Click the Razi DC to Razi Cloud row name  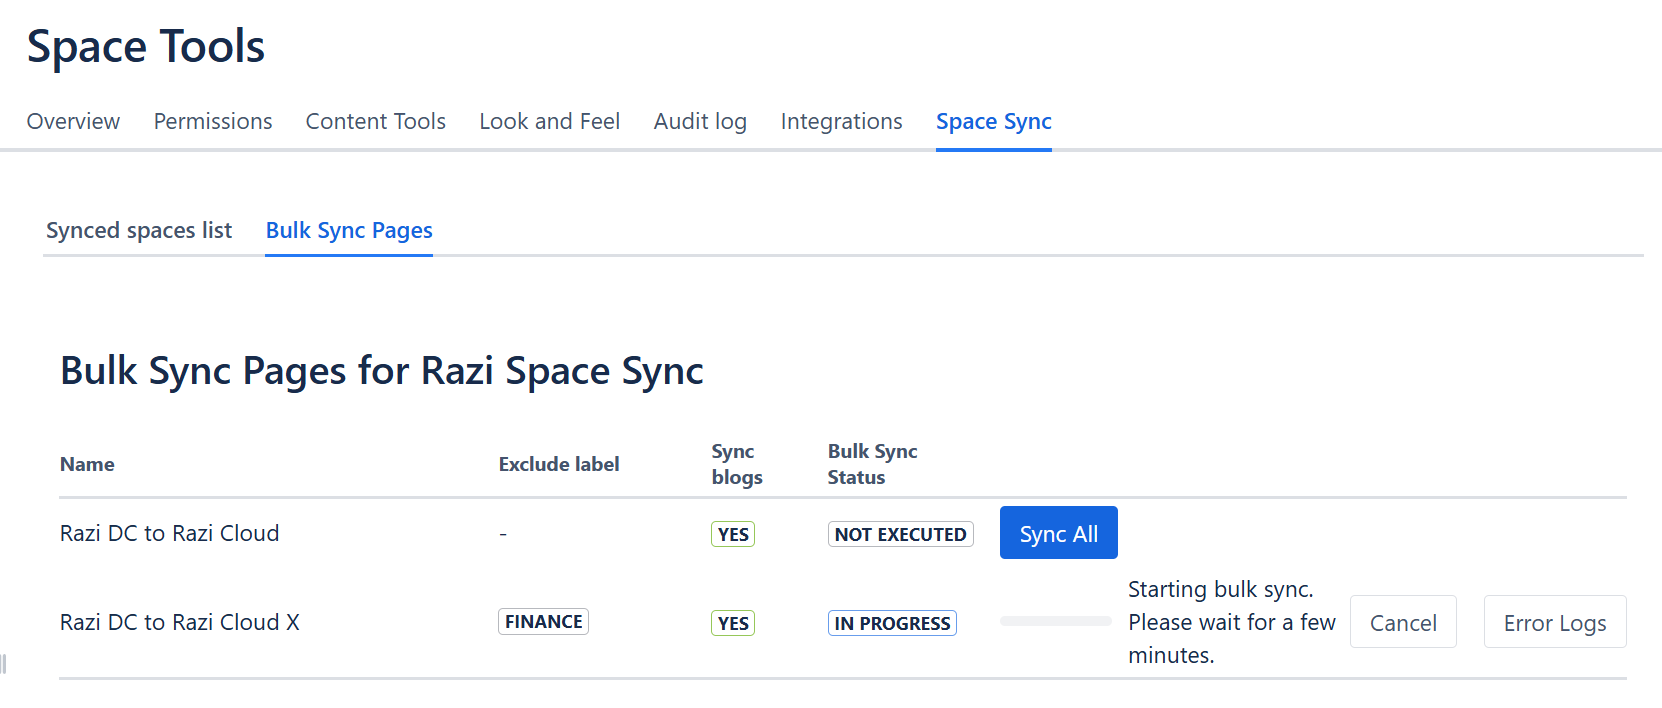[x=170, y=533]
